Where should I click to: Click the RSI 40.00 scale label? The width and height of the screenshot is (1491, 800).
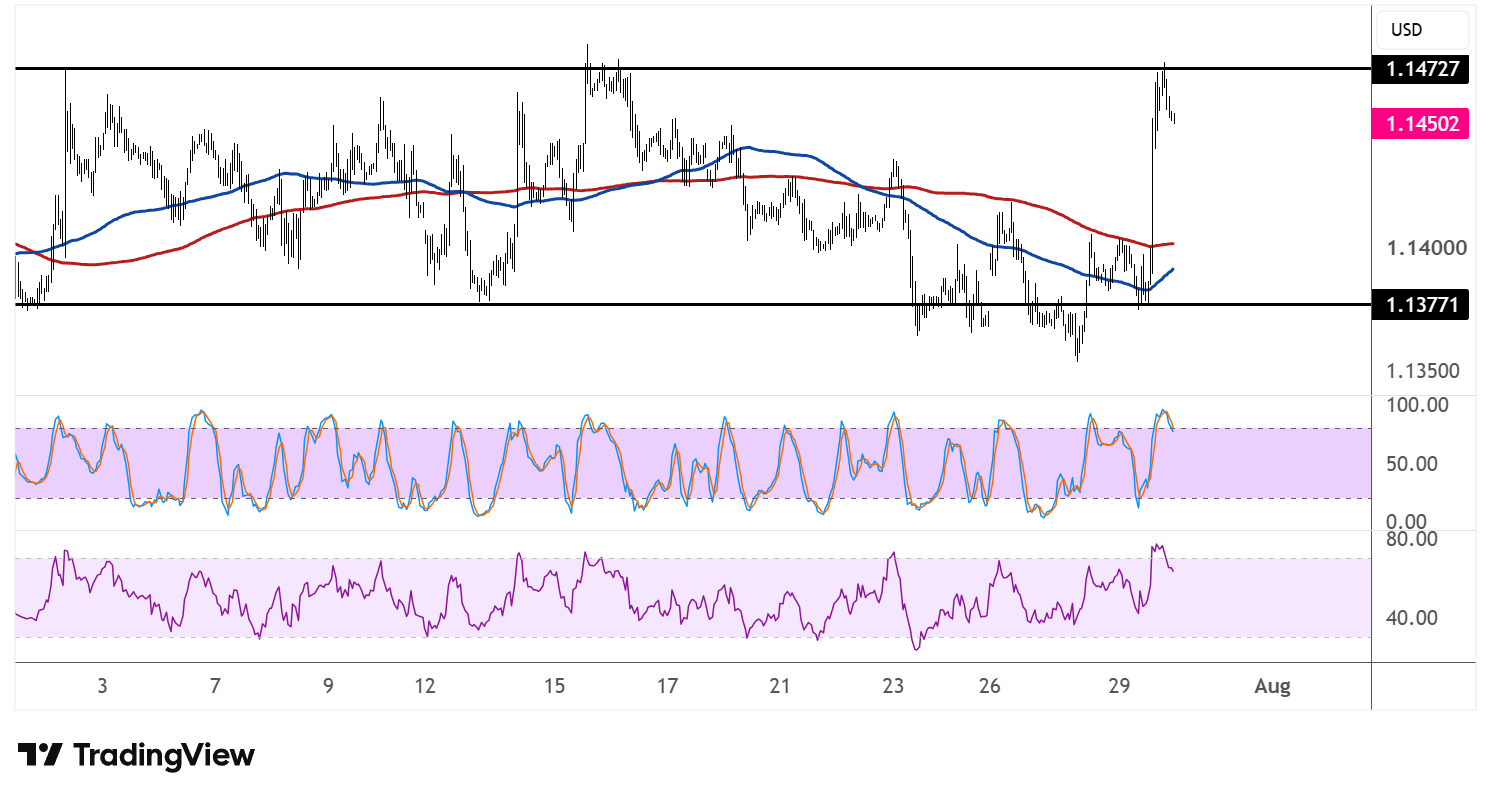click(1413, 618)
